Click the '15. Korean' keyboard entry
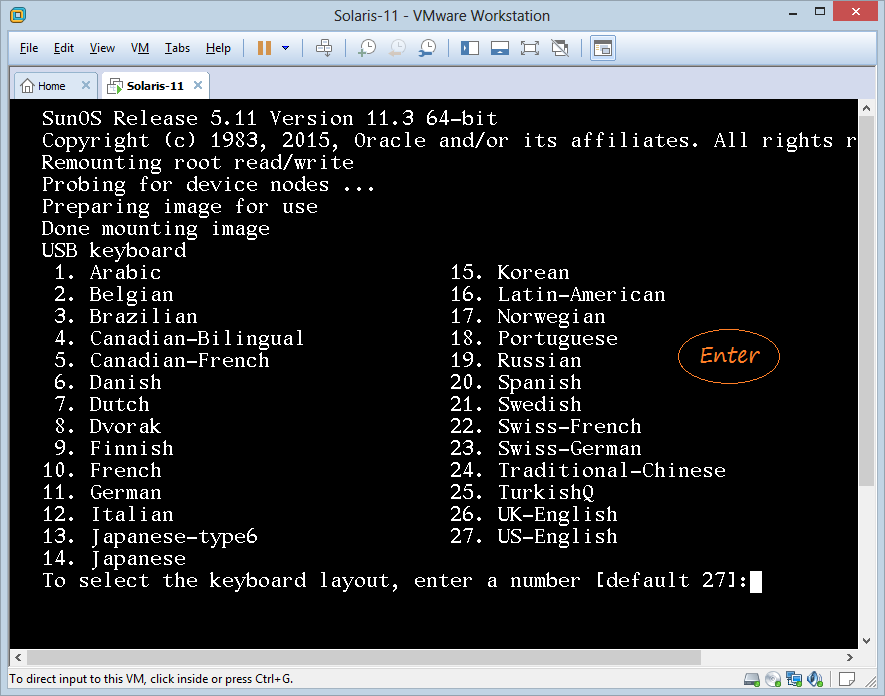 [x=510, y=272]
